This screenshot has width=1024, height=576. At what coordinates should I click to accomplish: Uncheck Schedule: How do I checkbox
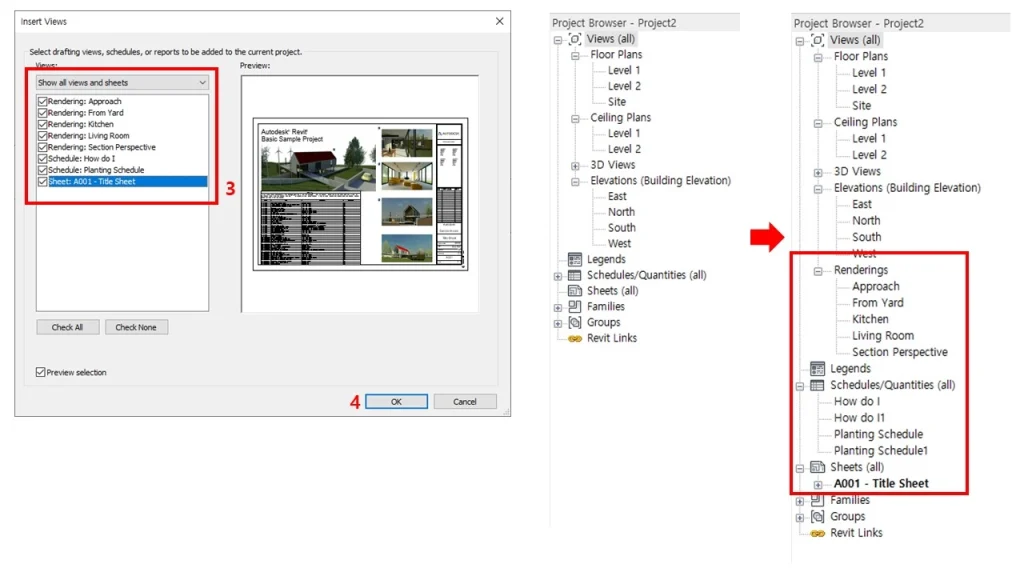pos(42,159)
